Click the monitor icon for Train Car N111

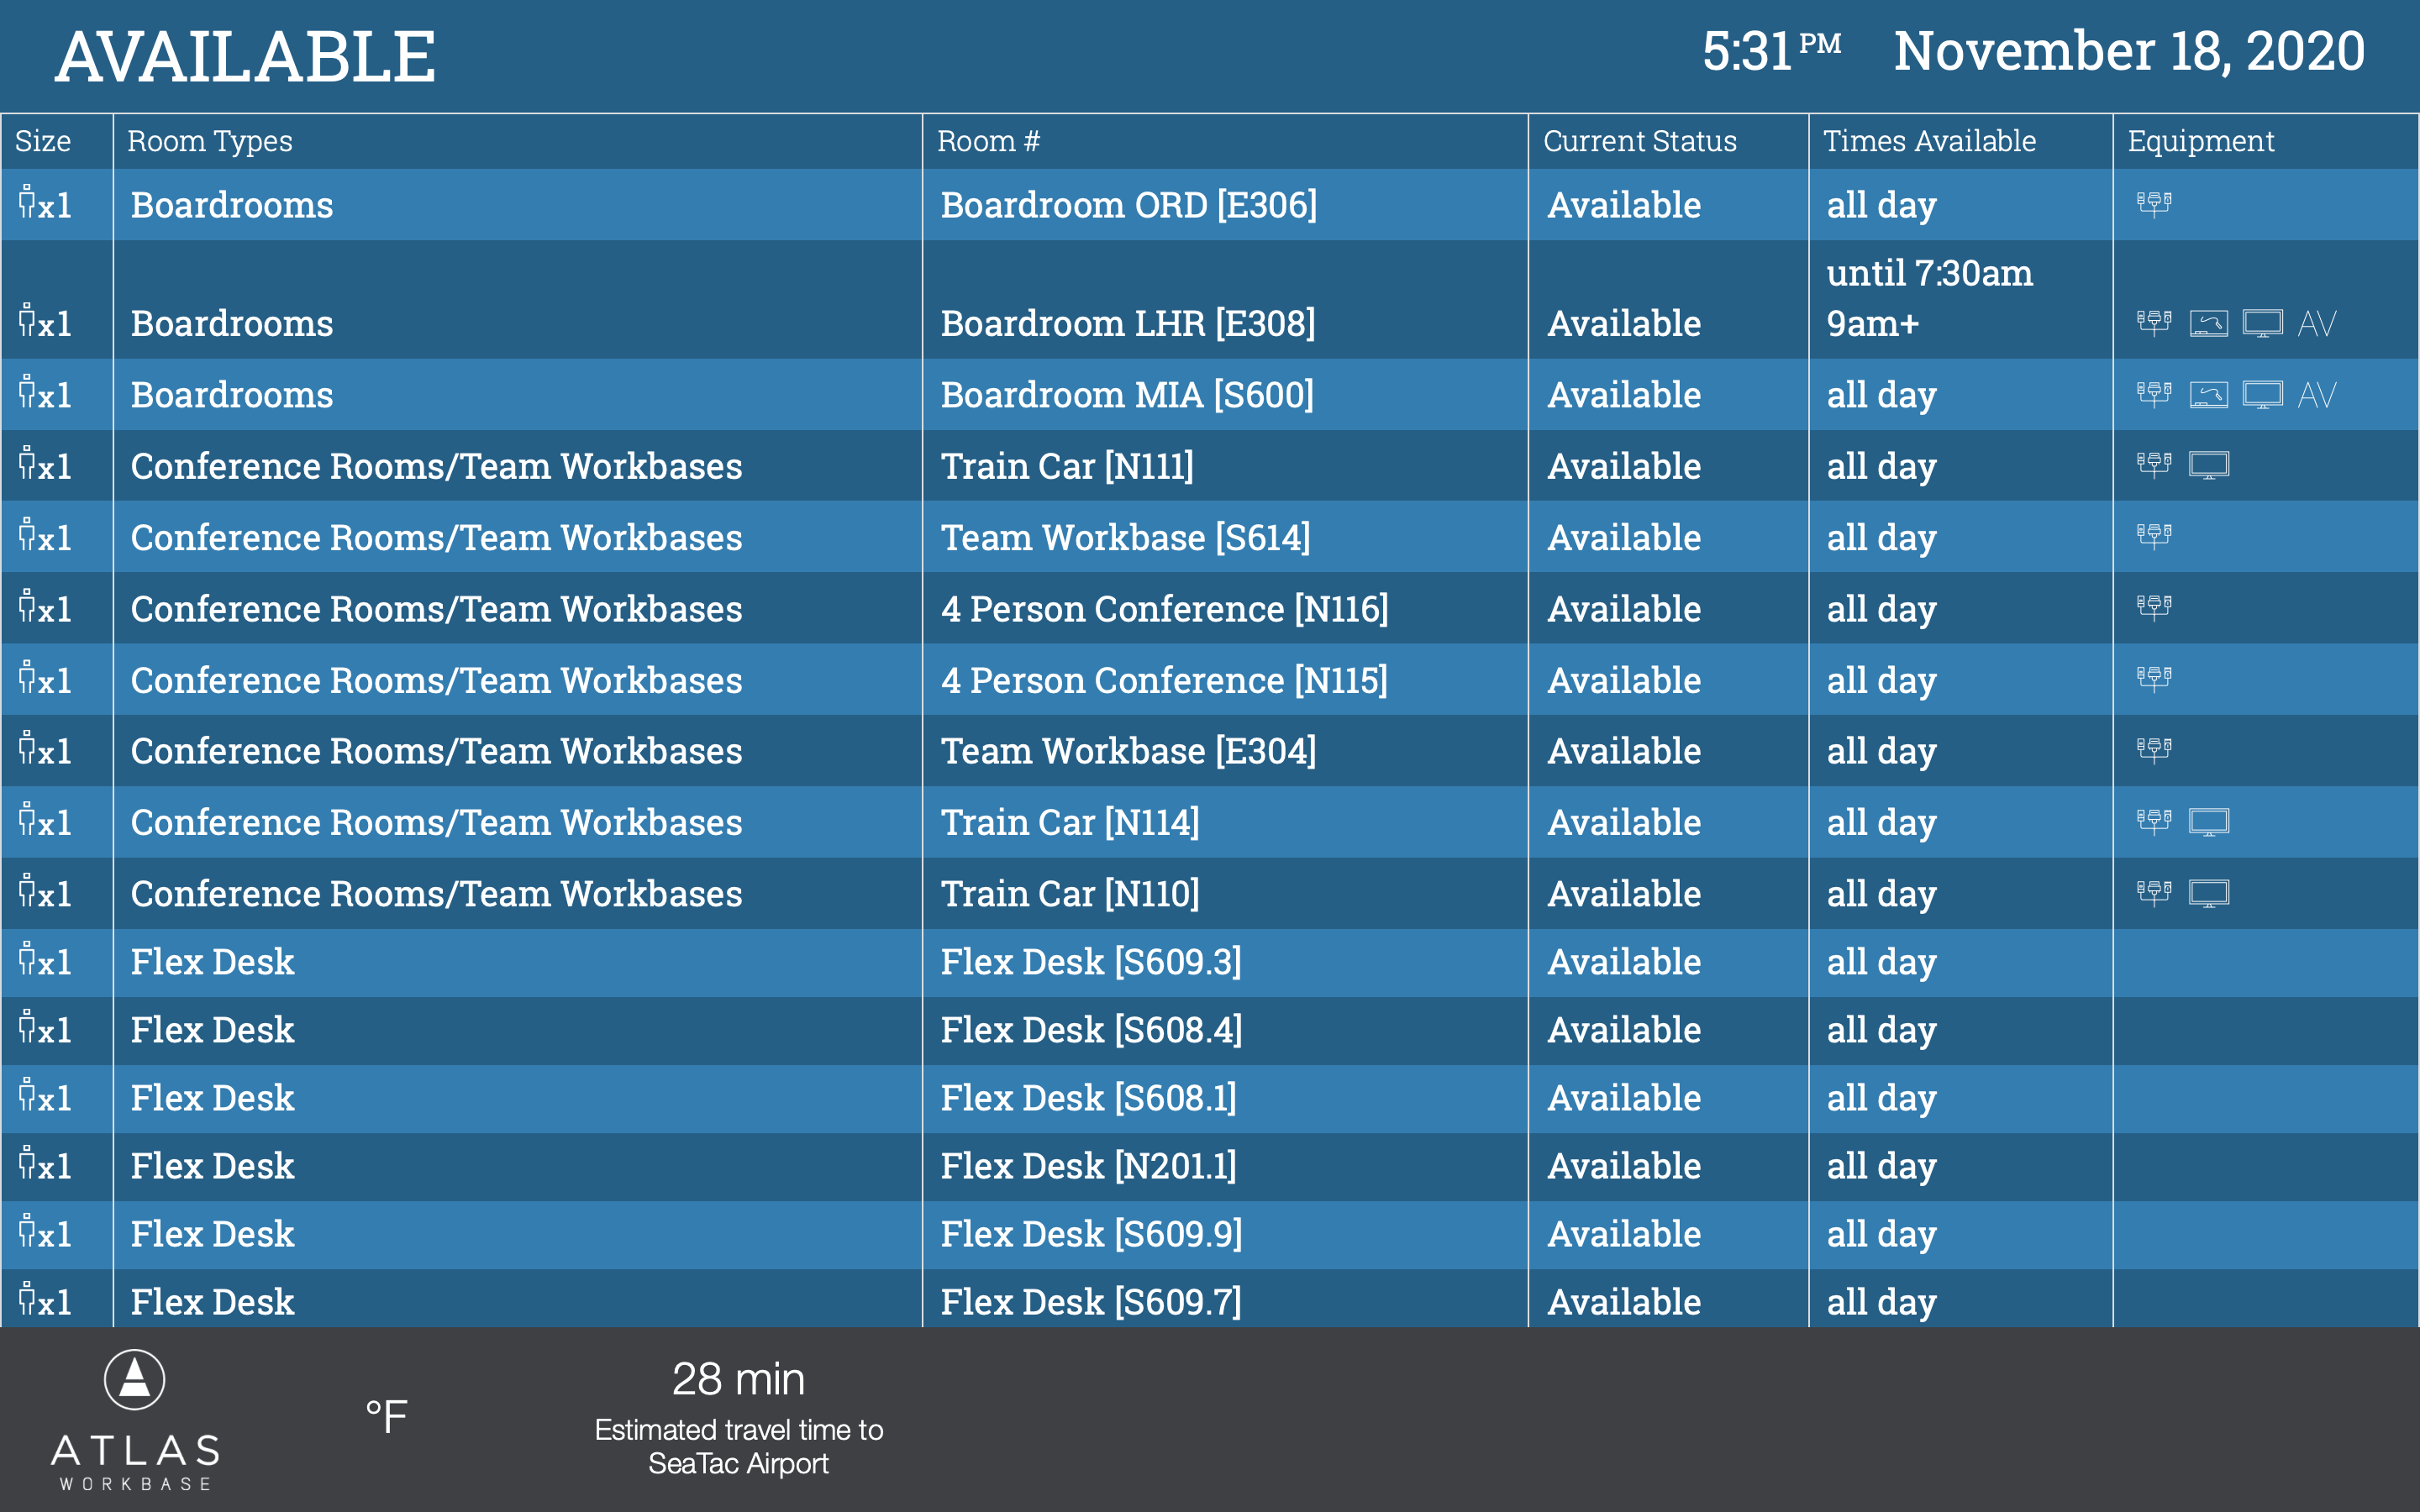click(2208, 465)
